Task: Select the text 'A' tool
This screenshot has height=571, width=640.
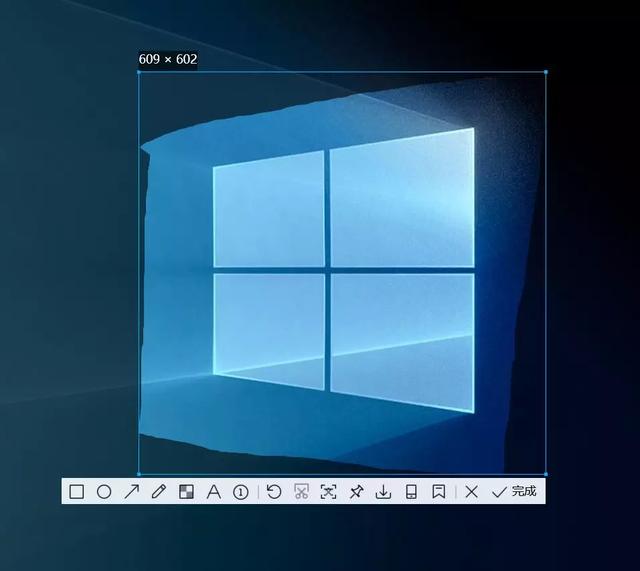Action: [213, 492]
